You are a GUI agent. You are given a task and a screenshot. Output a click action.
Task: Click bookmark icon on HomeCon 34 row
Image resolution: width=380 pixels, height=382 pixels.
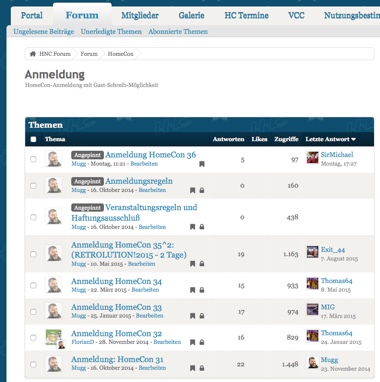[192, 290]
